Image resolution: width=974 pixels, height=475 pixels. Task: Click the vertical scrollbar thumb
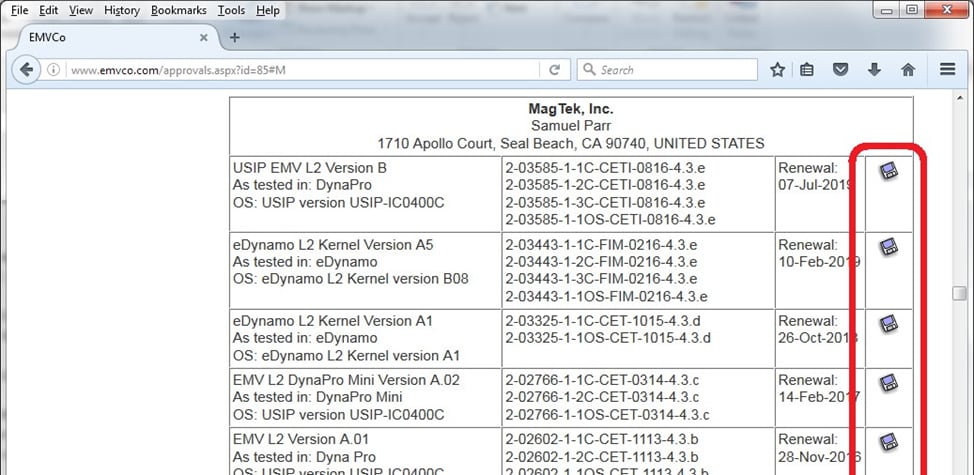(x=959, y=293)
